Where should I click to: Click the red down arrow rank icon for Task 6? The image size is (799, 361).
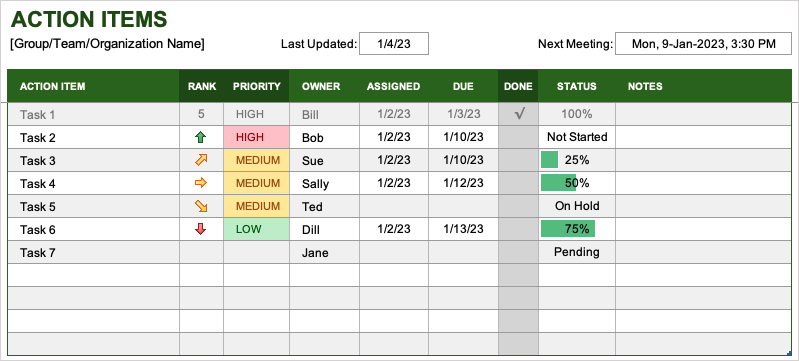tap(201, 229)
